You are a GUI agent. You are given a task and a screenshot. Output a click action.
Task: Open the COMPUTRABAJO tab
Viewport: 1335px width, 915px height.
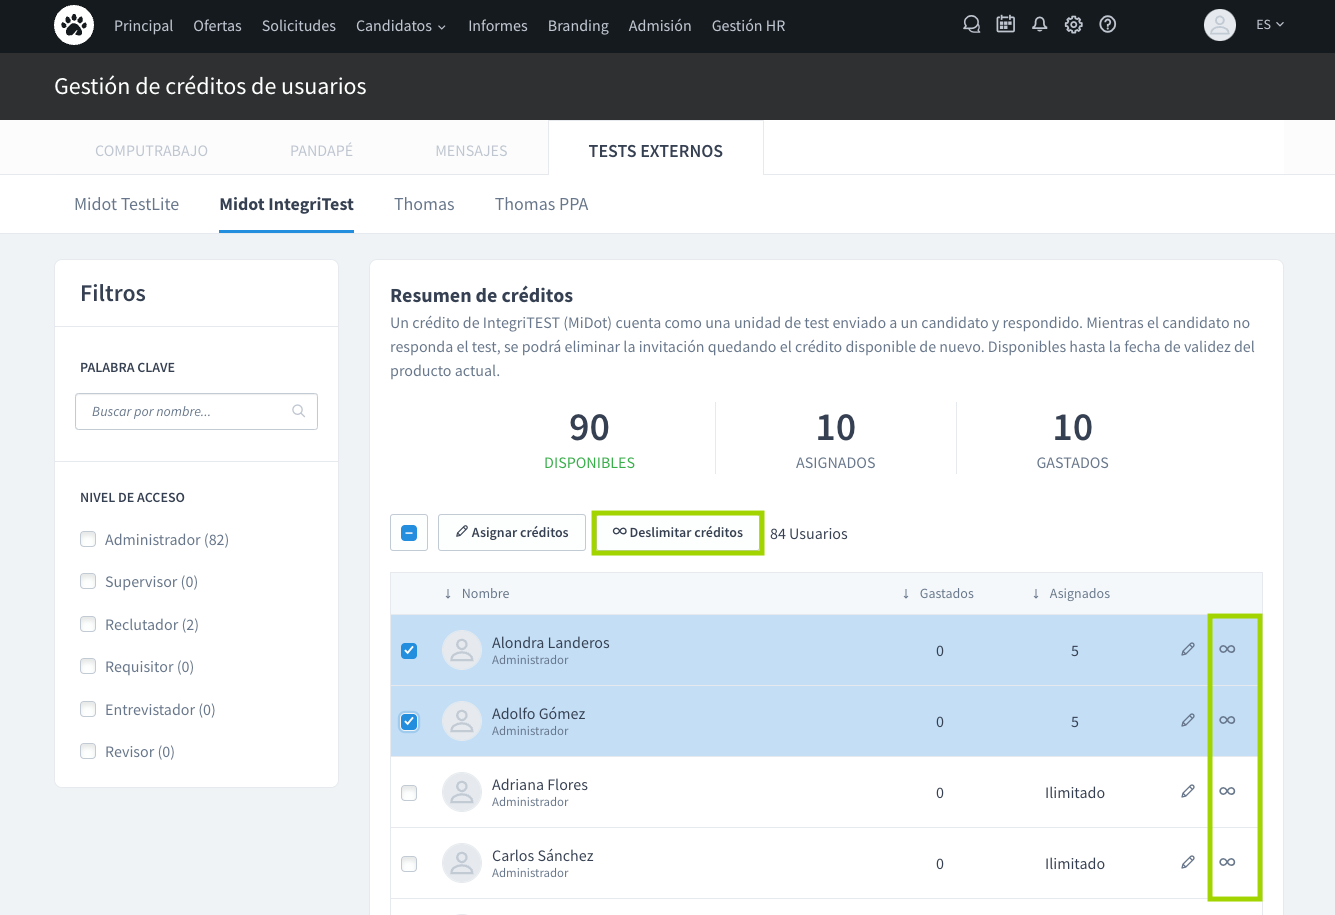[x=151, y=151]
